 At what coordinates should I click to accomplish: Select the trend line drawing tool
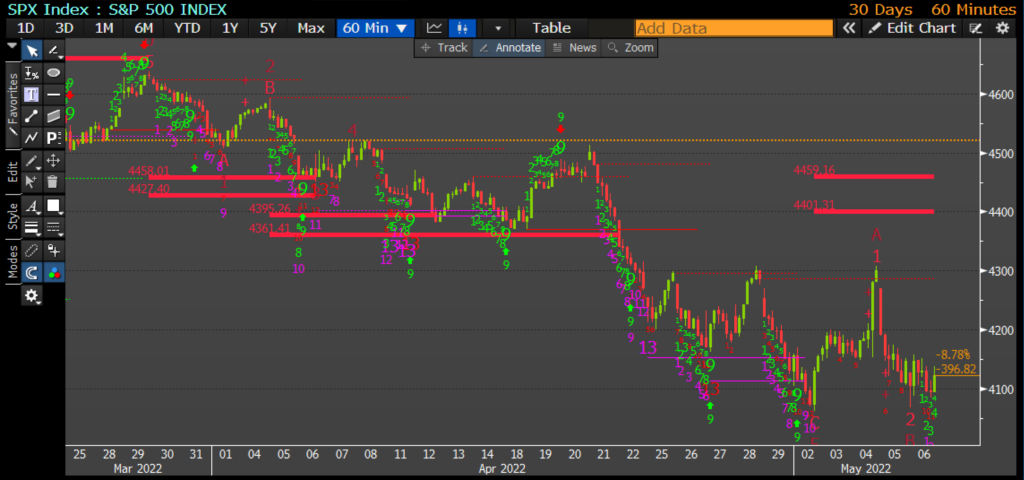[x=54, y=51]
